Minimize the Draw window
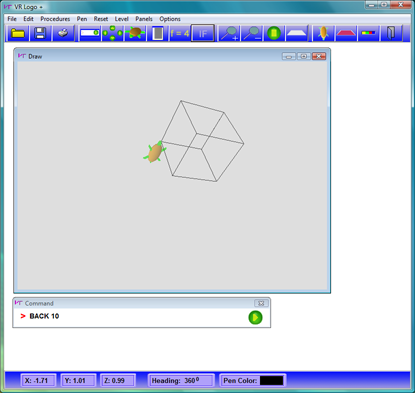Image resolution: width=415 pixels, height=393 pixels. [289, 56]
